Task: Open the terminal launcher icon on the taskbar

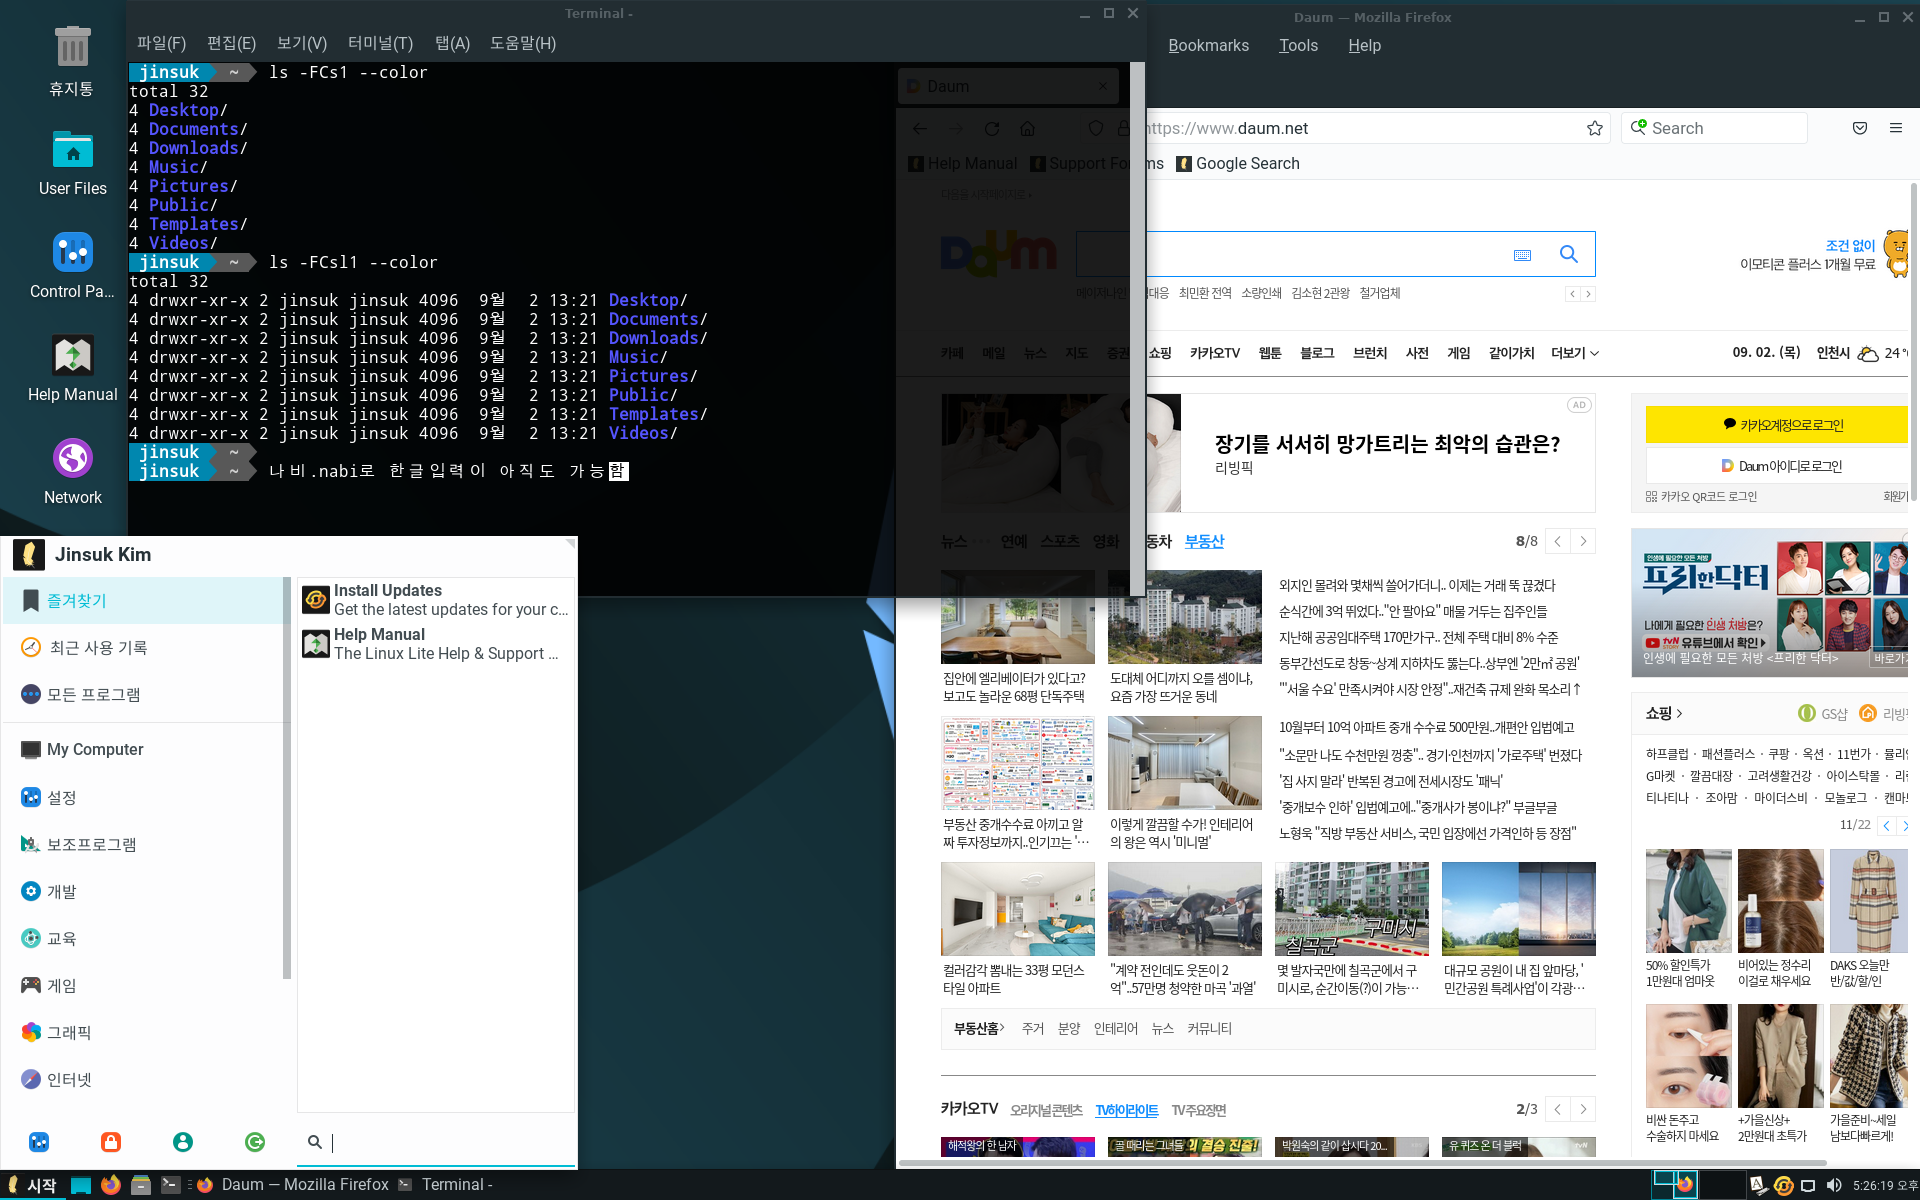Action: pos(171,1185)
